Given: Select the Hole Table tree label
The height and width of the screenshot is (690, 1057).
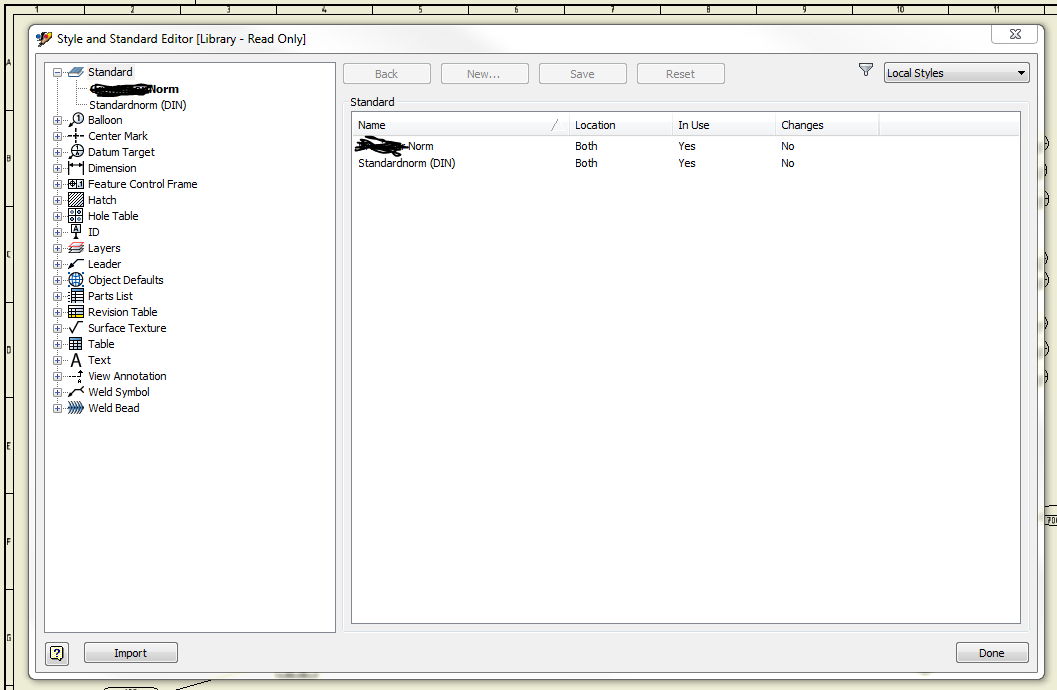Looking at the screenshot, I should [x=113, y=216].
